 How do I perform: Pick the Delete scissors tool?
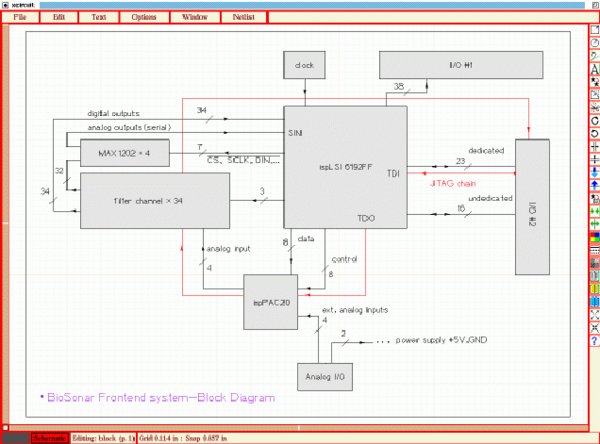(595, 108)
